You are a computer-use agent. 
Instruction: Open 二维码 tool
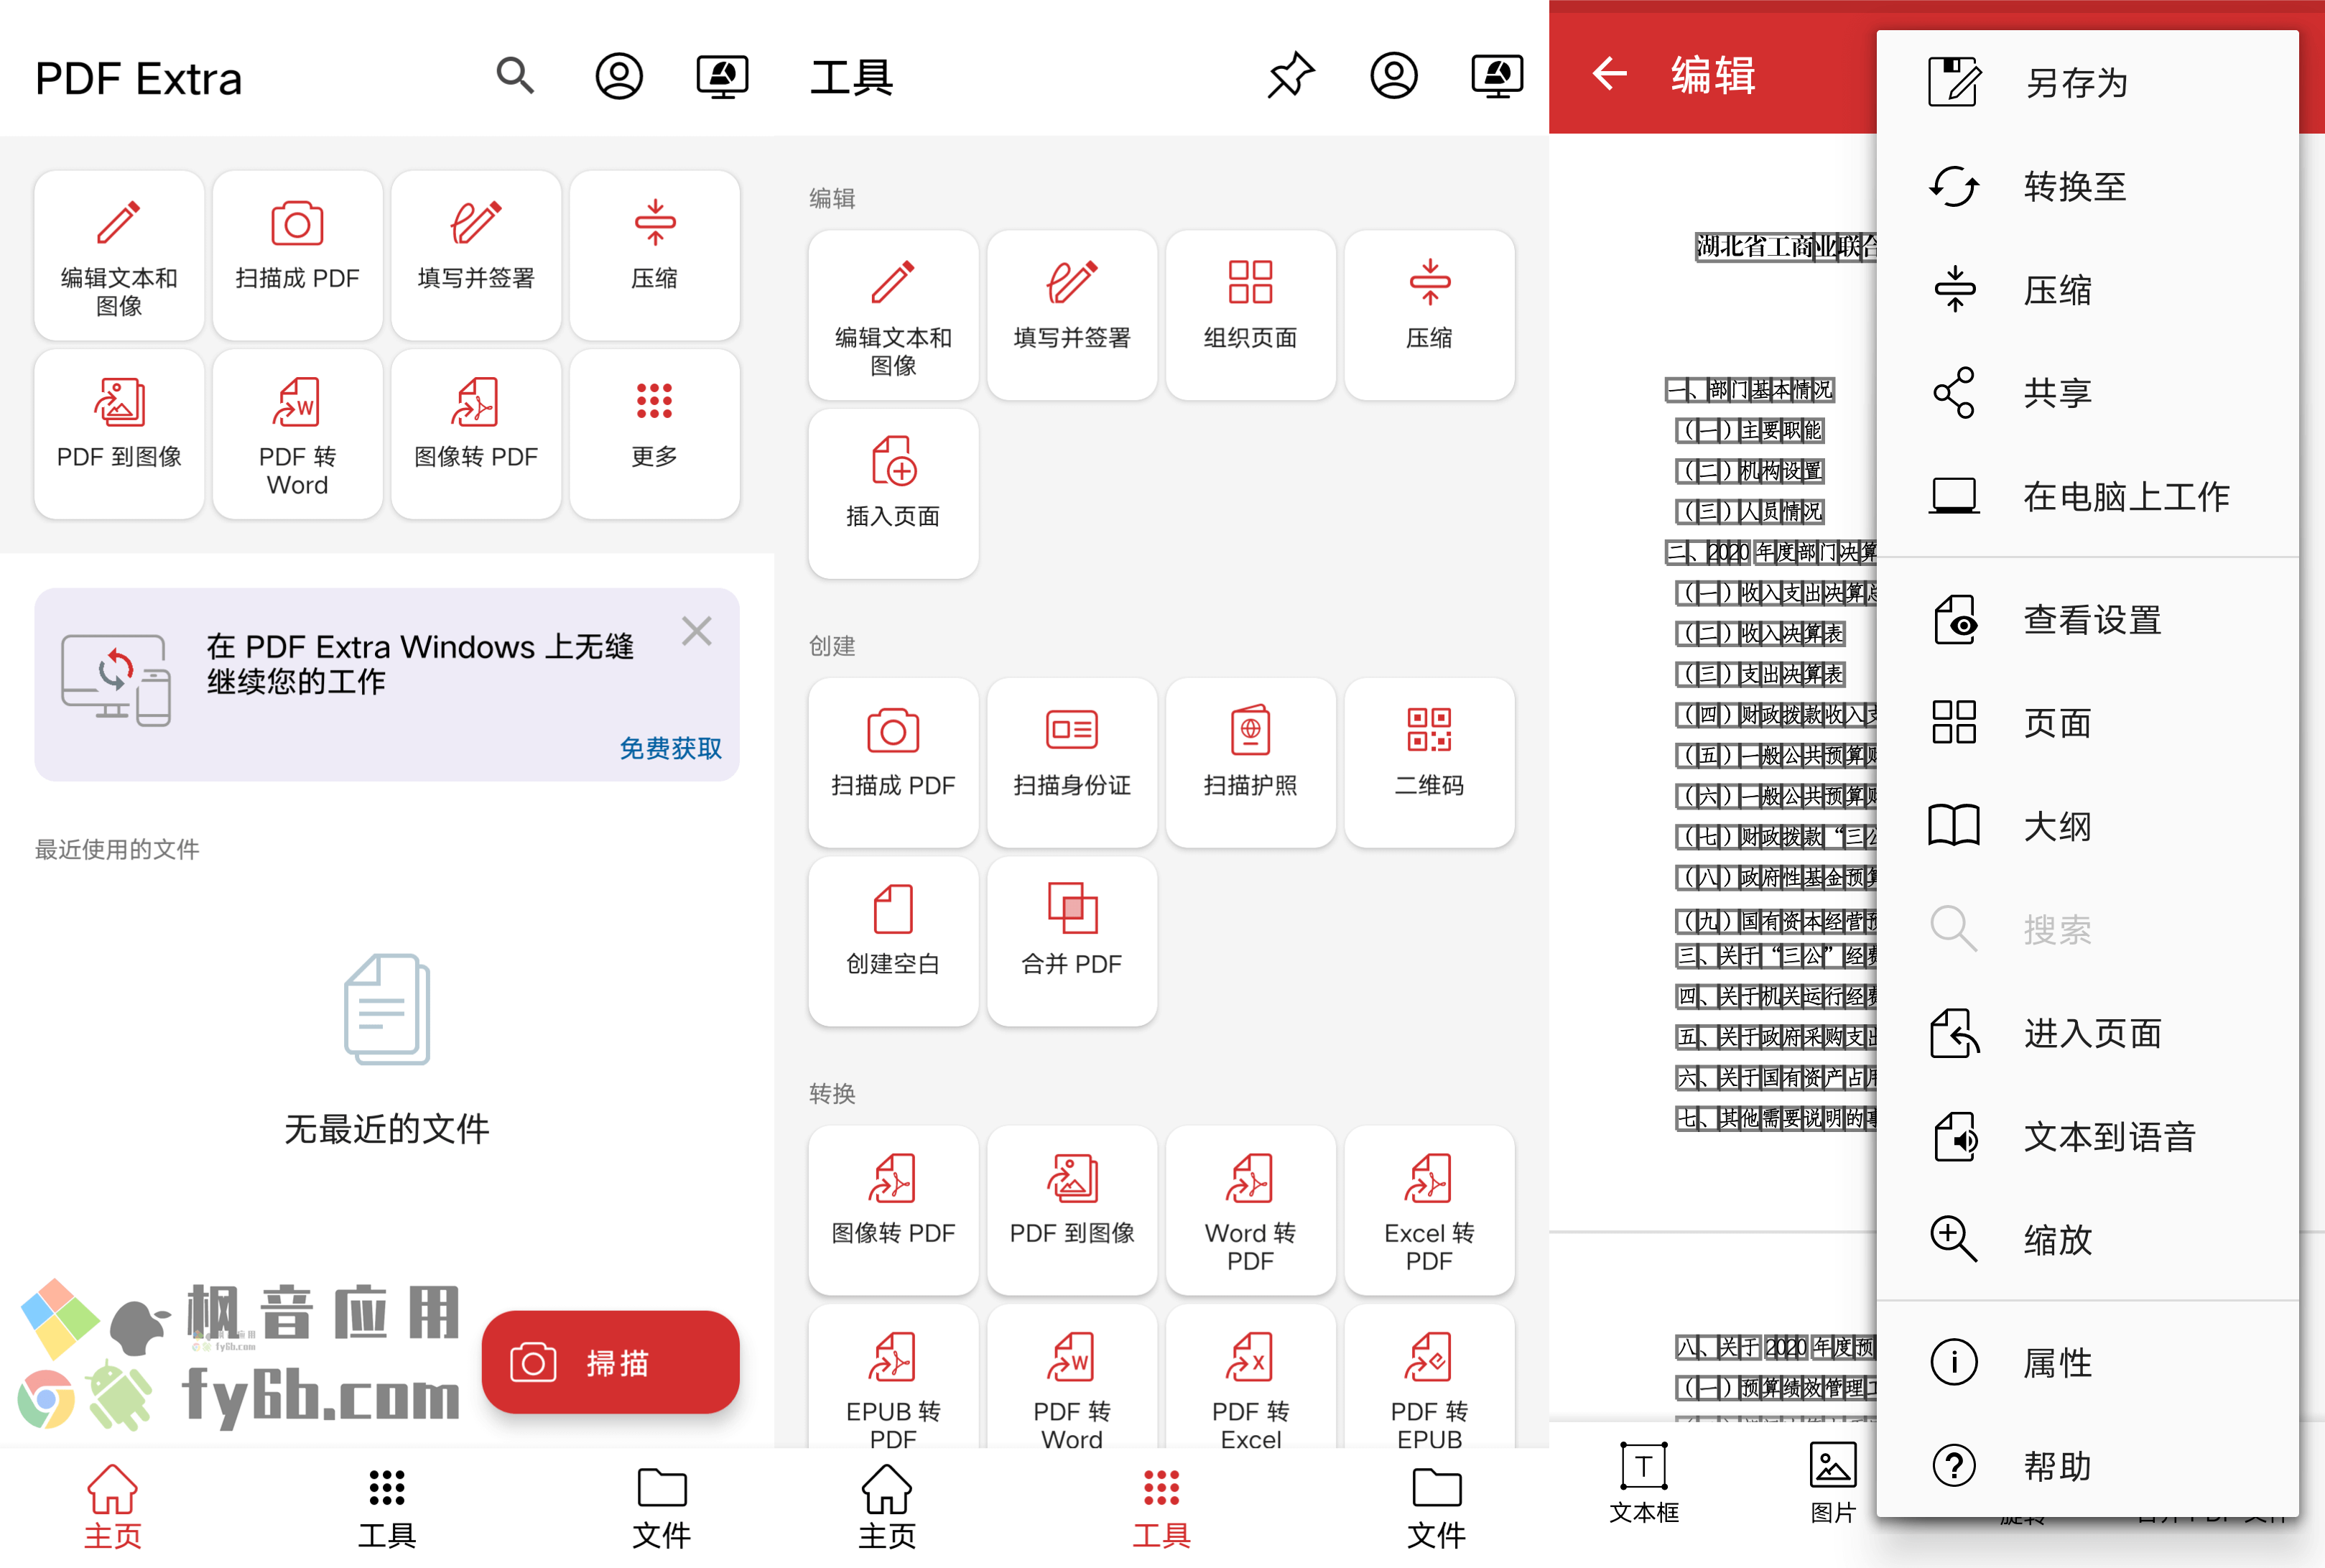1430,763
